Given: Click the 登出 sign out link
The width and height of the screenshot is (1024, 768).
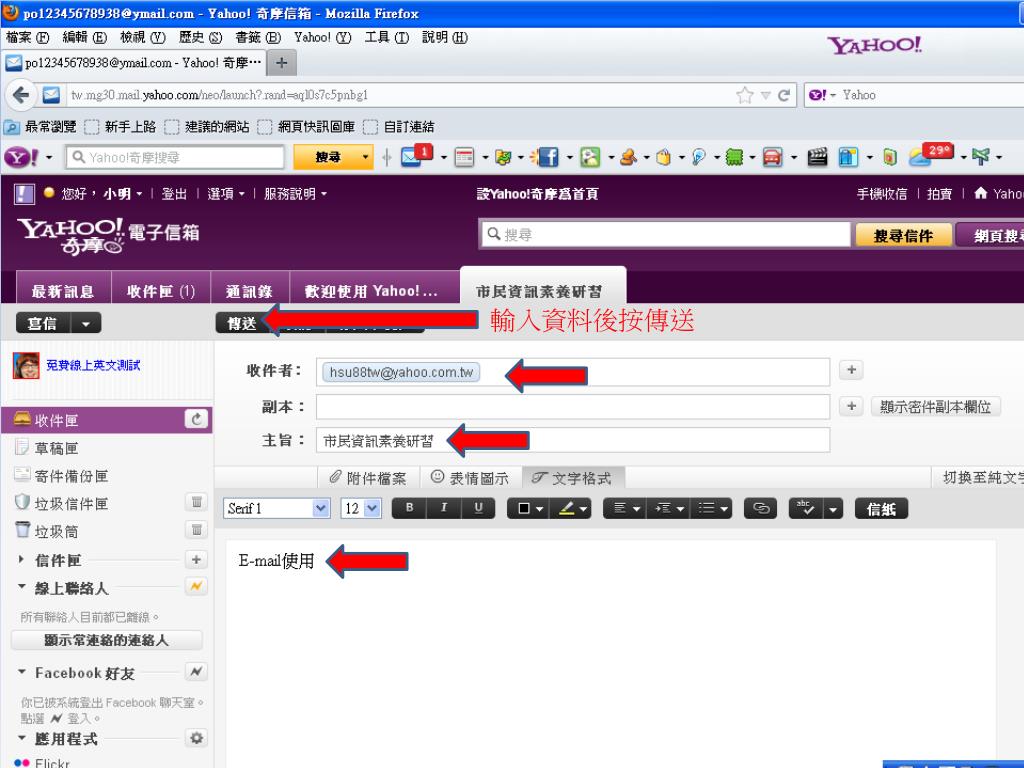Looking at the screenshot, I should pyautogui.click(x=174, y=194).
